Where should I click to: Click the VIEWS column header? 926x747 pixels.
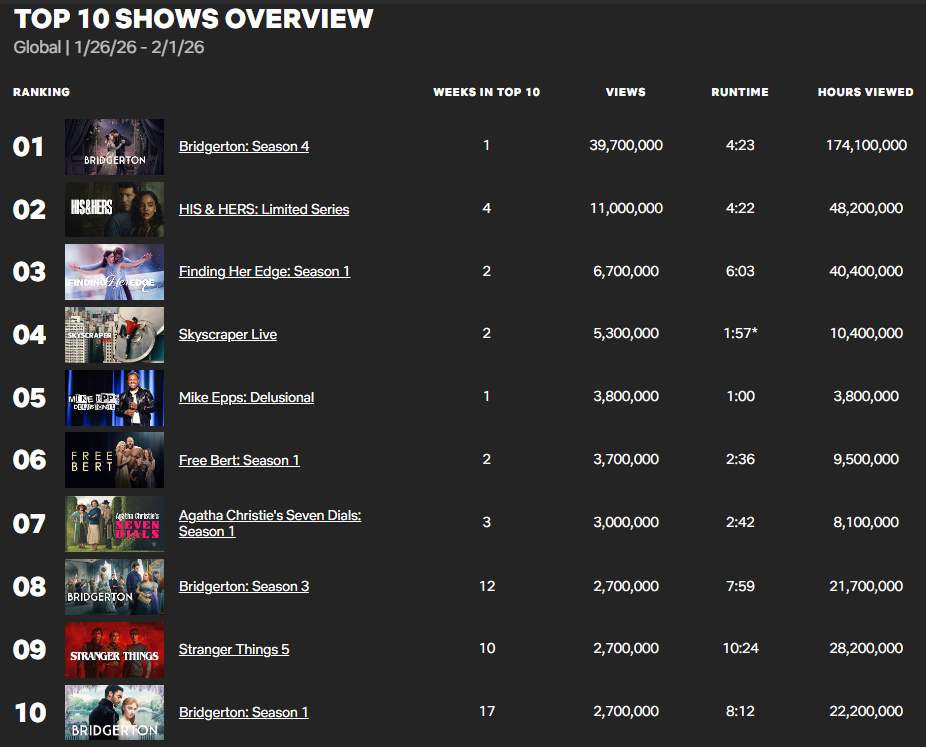coord(625,92)
